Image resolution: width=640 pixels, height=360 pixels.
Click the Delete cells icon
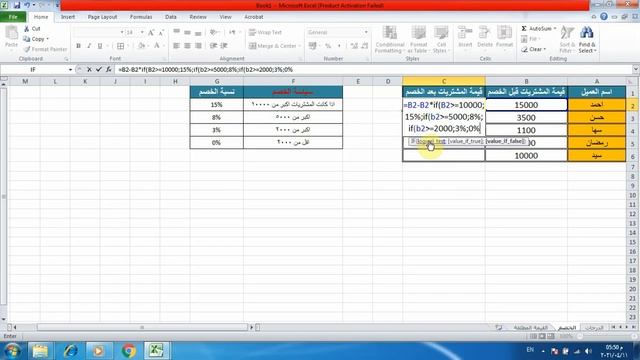[x=484, y=33]
